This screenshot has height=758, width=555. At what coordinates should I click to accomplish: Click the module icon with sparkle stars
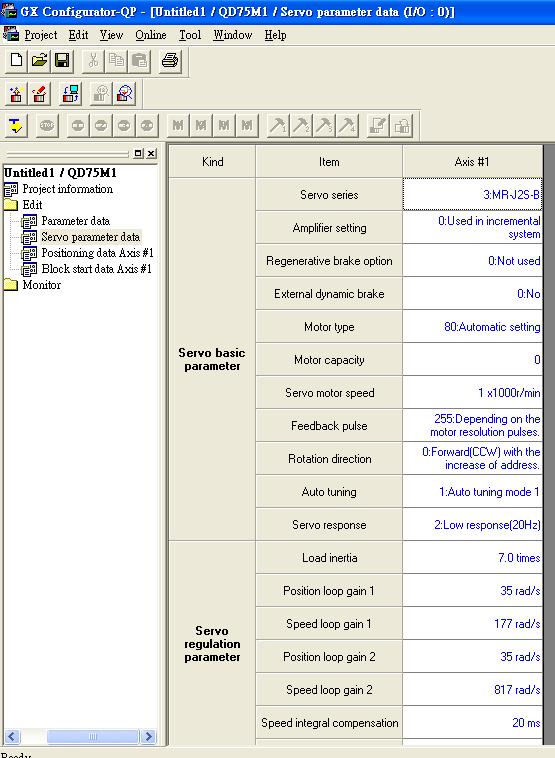[x=16, y=94]
